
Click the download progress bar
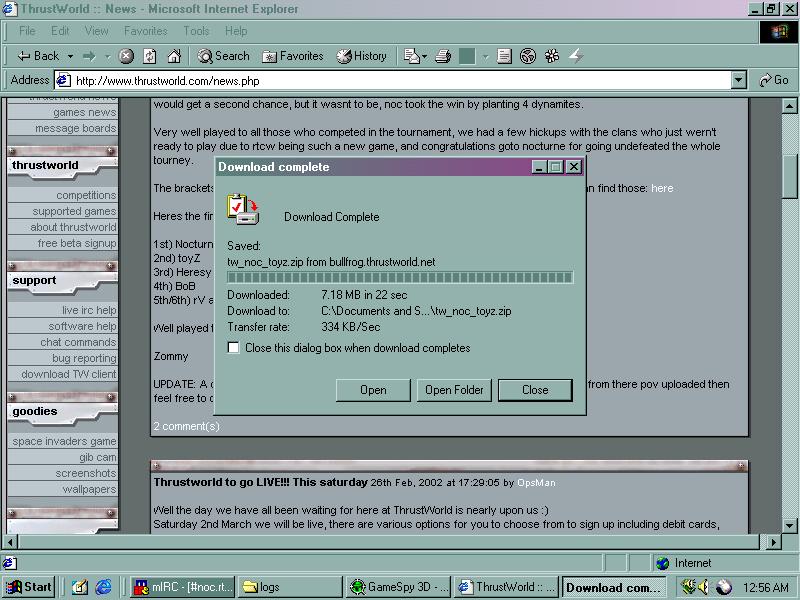pos(400,277)
